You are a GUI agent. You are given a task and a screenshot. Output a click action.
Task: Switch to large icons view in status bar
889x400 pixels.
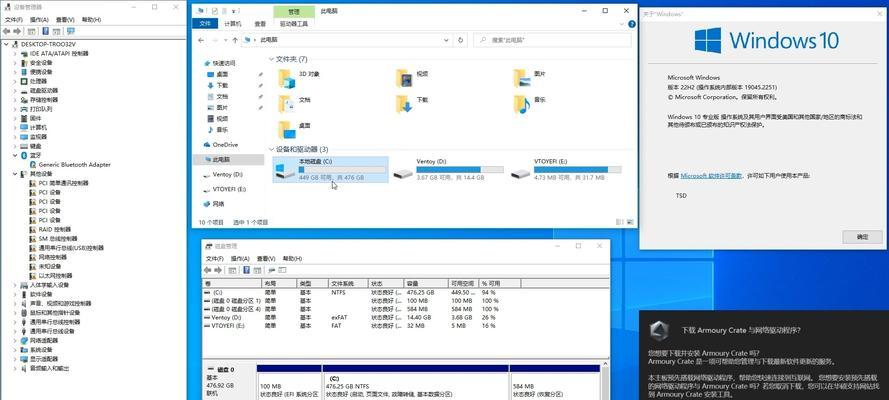click(629, 223)
